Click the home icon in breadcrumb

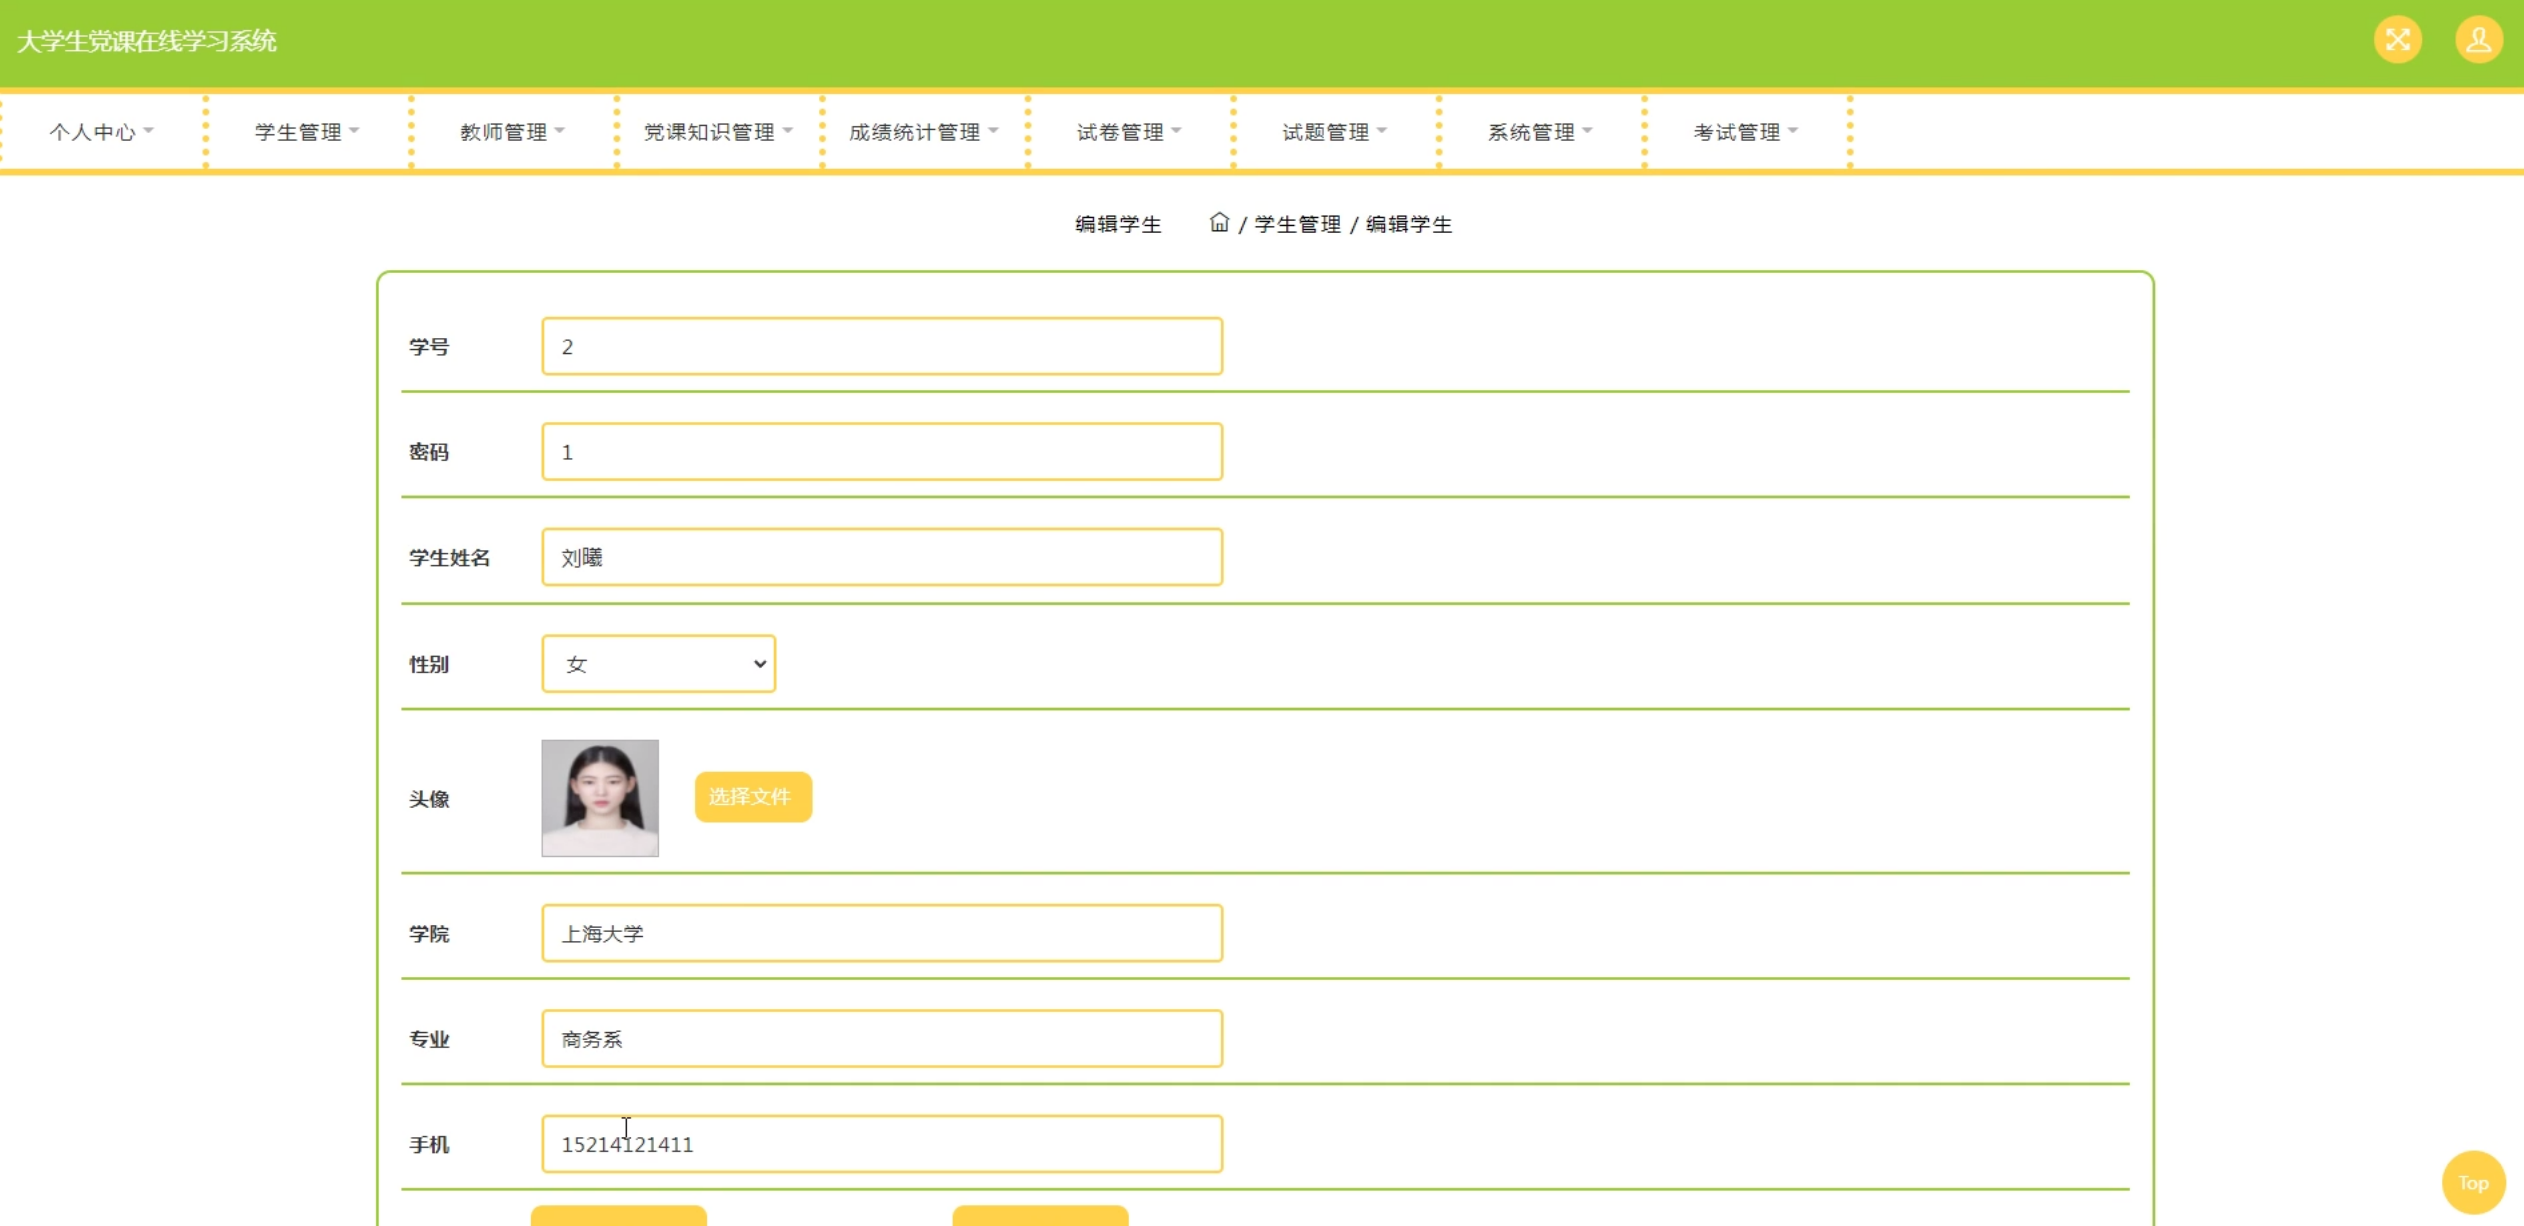(x=1218, y=222)
